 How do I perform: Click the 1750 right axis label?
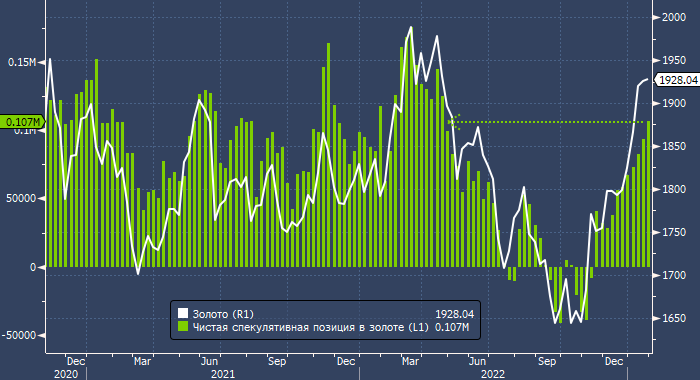[x=674, y=232]
